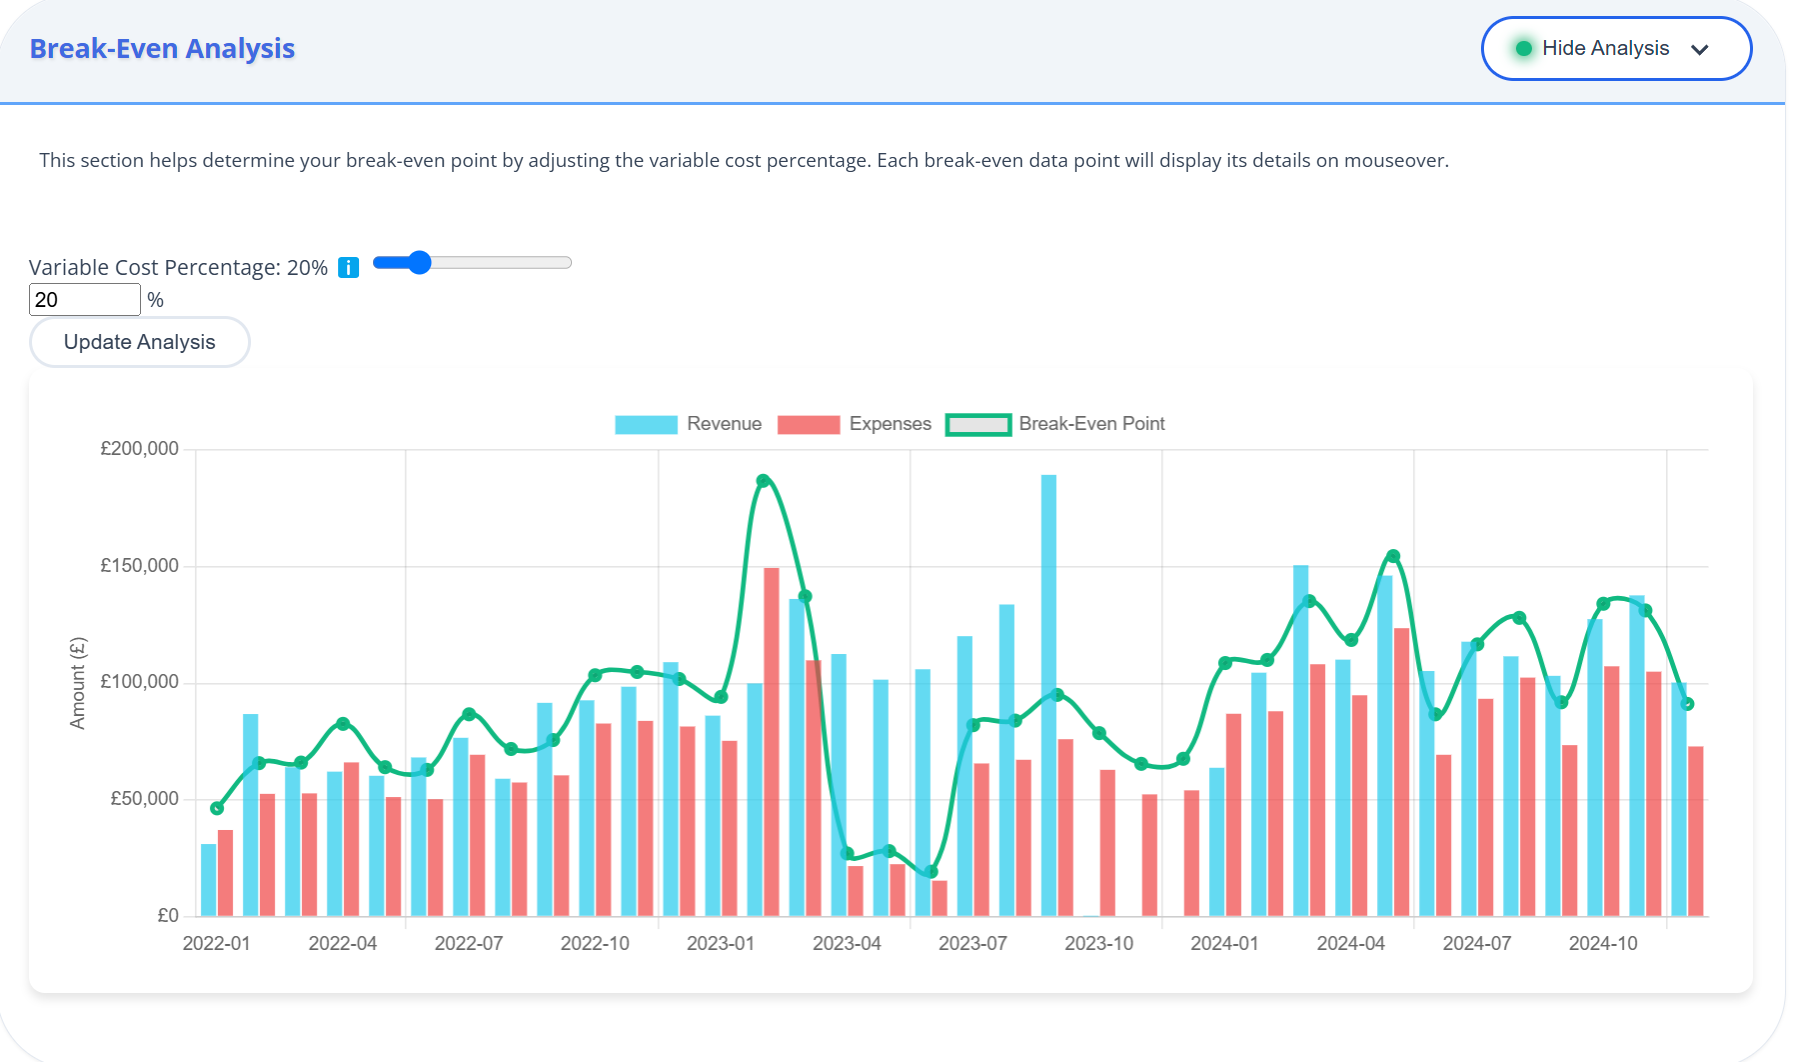Select the Break-Even Analysis section heading
Viewport: 1801px width, 1062px height.
(162, 47)
